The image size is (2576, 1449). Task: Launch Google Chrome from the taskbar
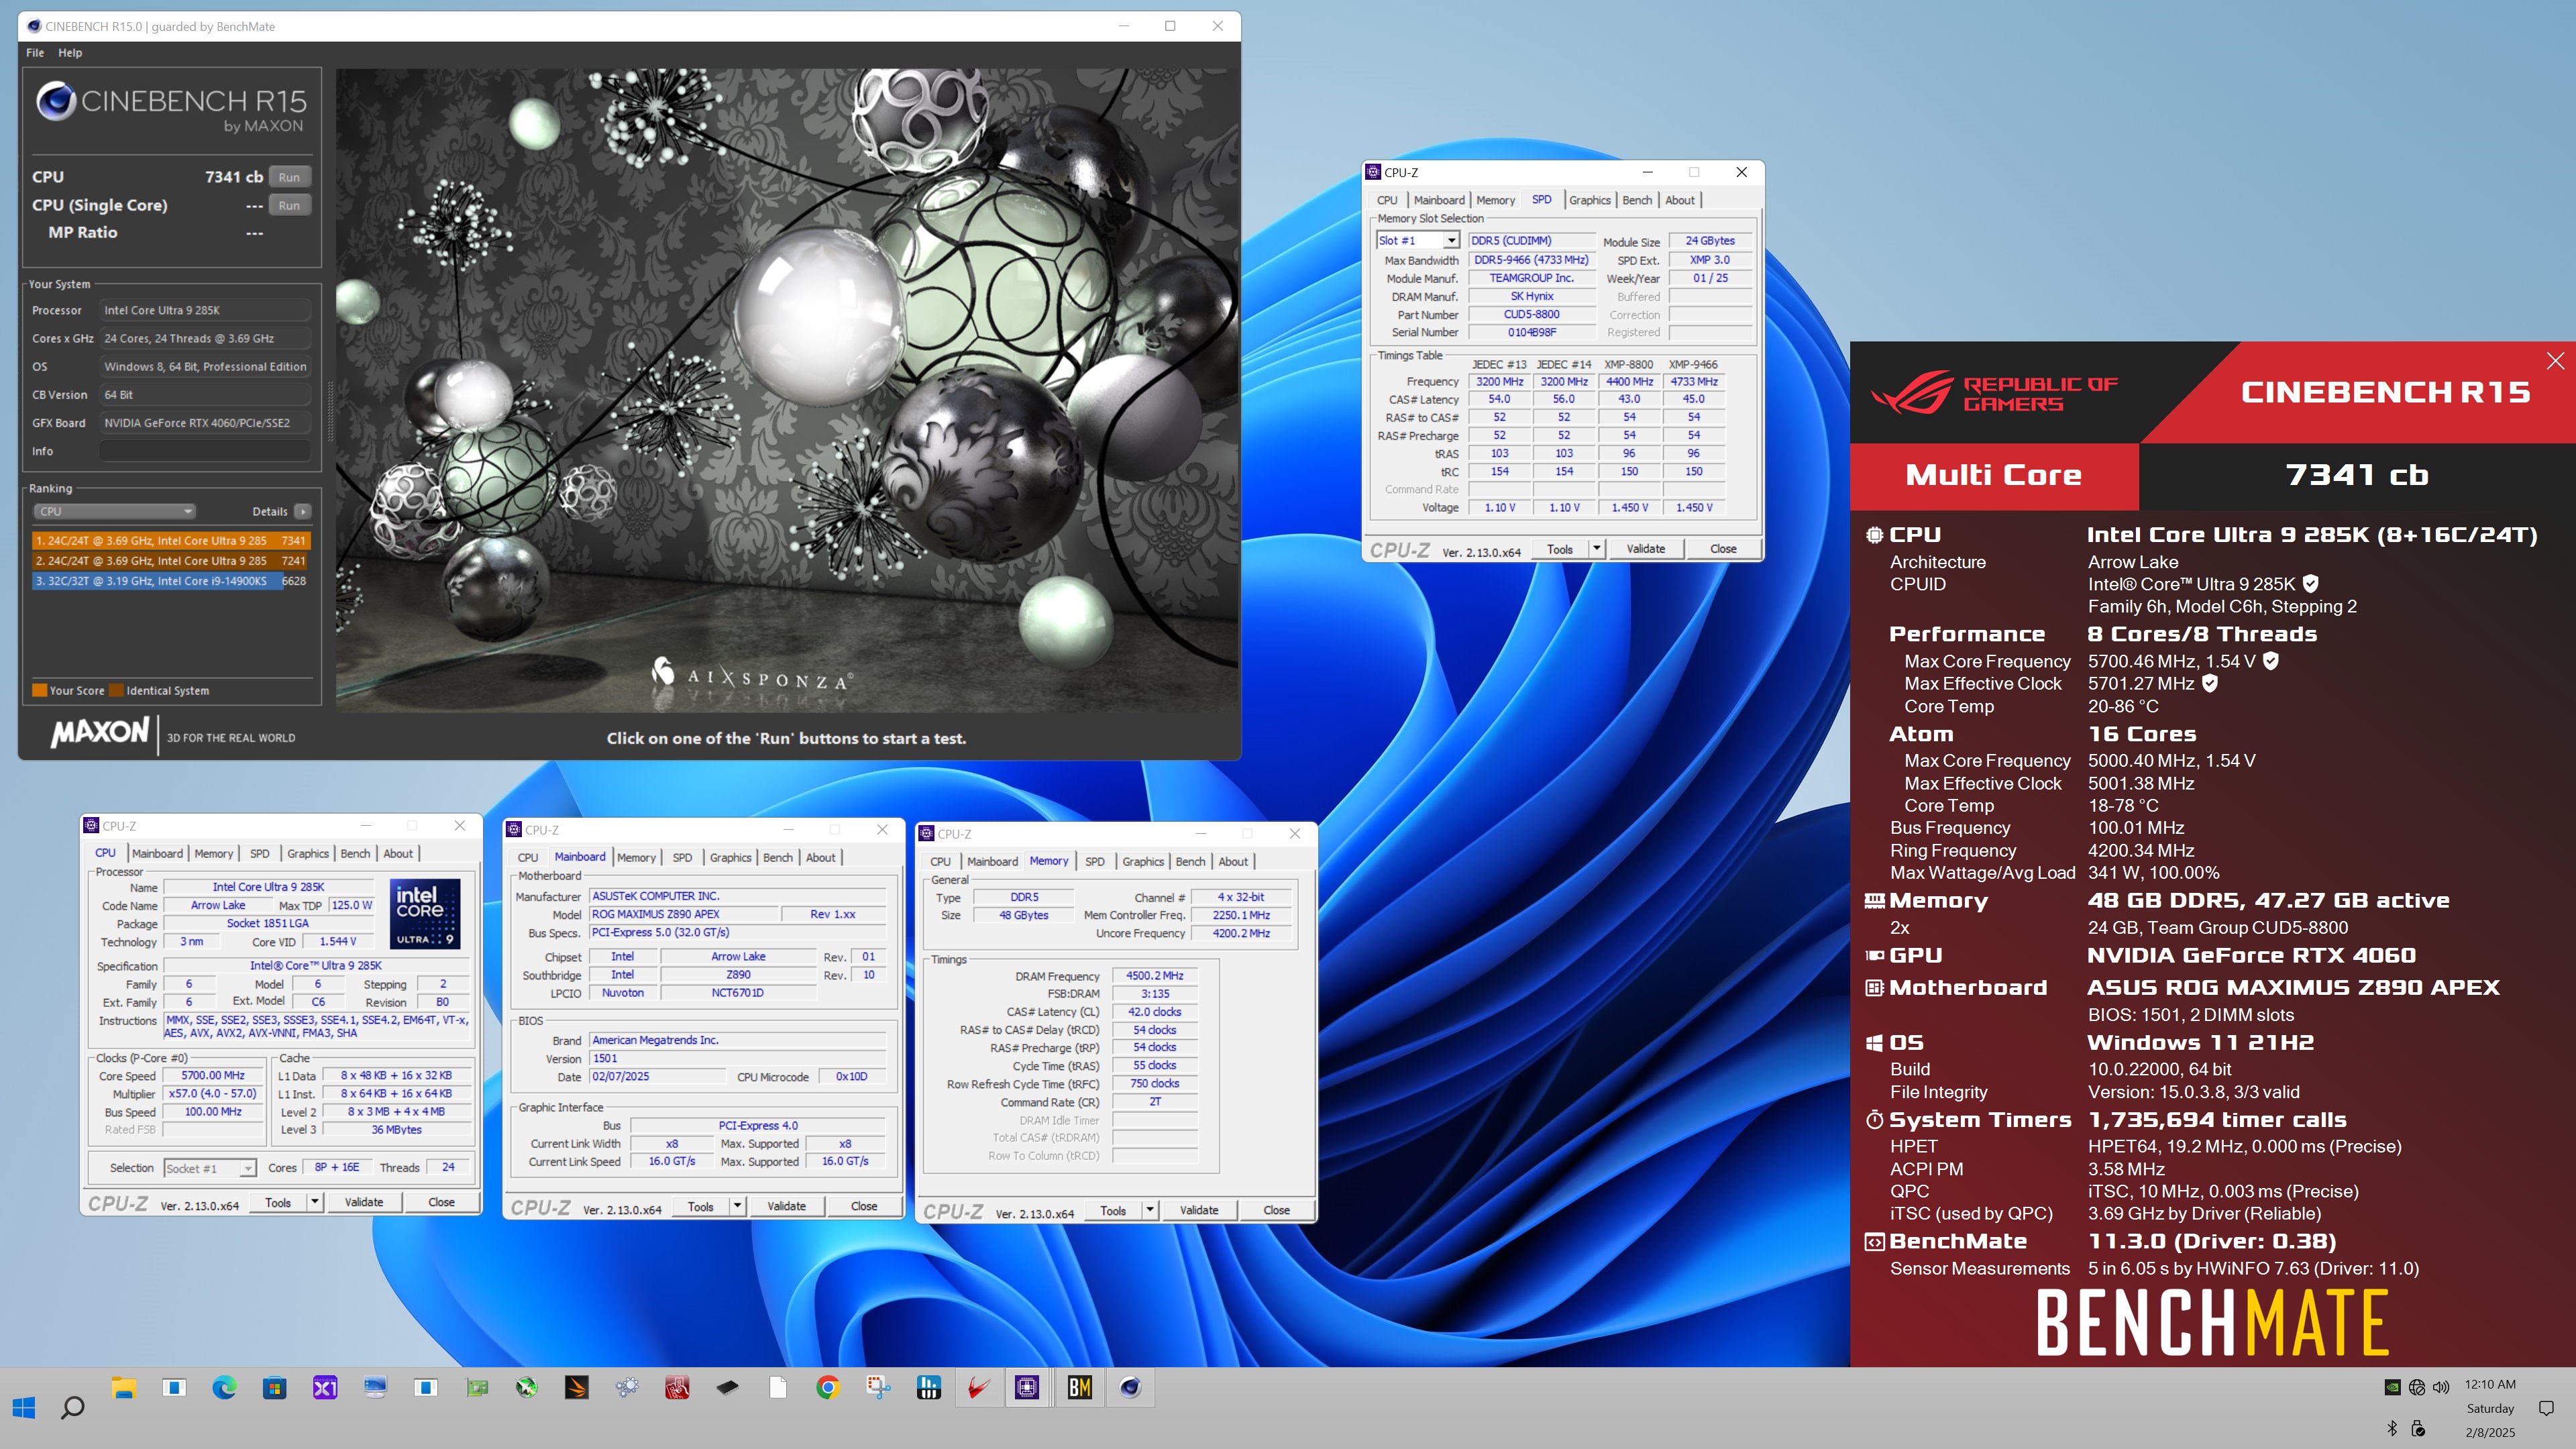pyautogui.click(x=828, y=1387)
